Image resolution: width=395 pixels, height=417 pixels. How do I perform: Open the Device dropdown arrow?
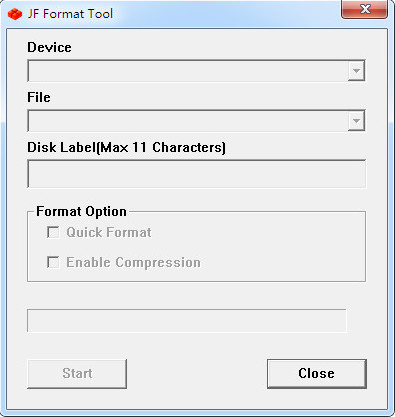click(356, 71)
